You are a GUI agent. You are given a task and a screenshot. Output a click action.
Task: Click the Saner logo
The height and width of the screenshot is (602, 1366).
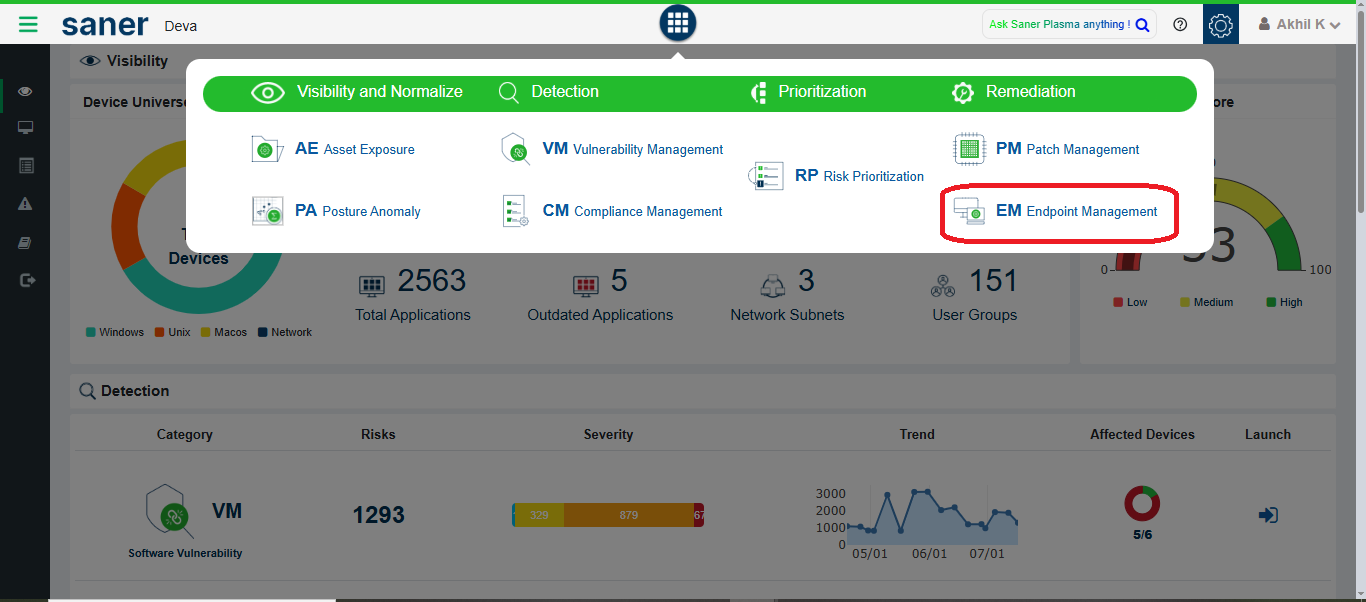click(x=105, y=25)
